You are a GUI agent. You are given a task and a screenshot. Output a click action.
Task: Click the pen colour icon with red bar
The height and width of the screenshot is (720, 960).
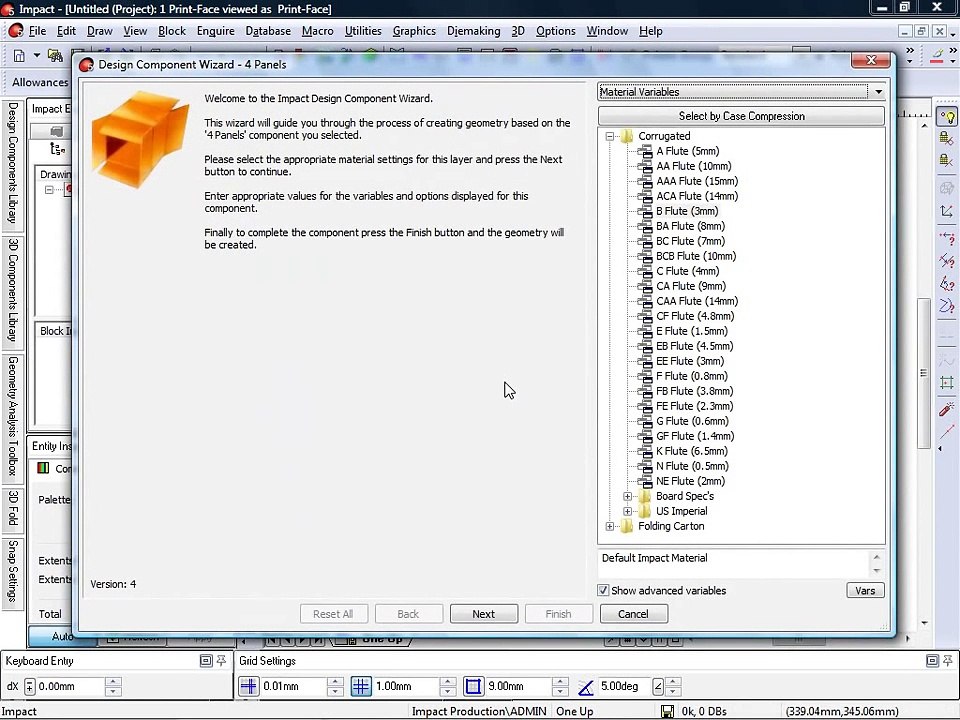pos(937,56)
